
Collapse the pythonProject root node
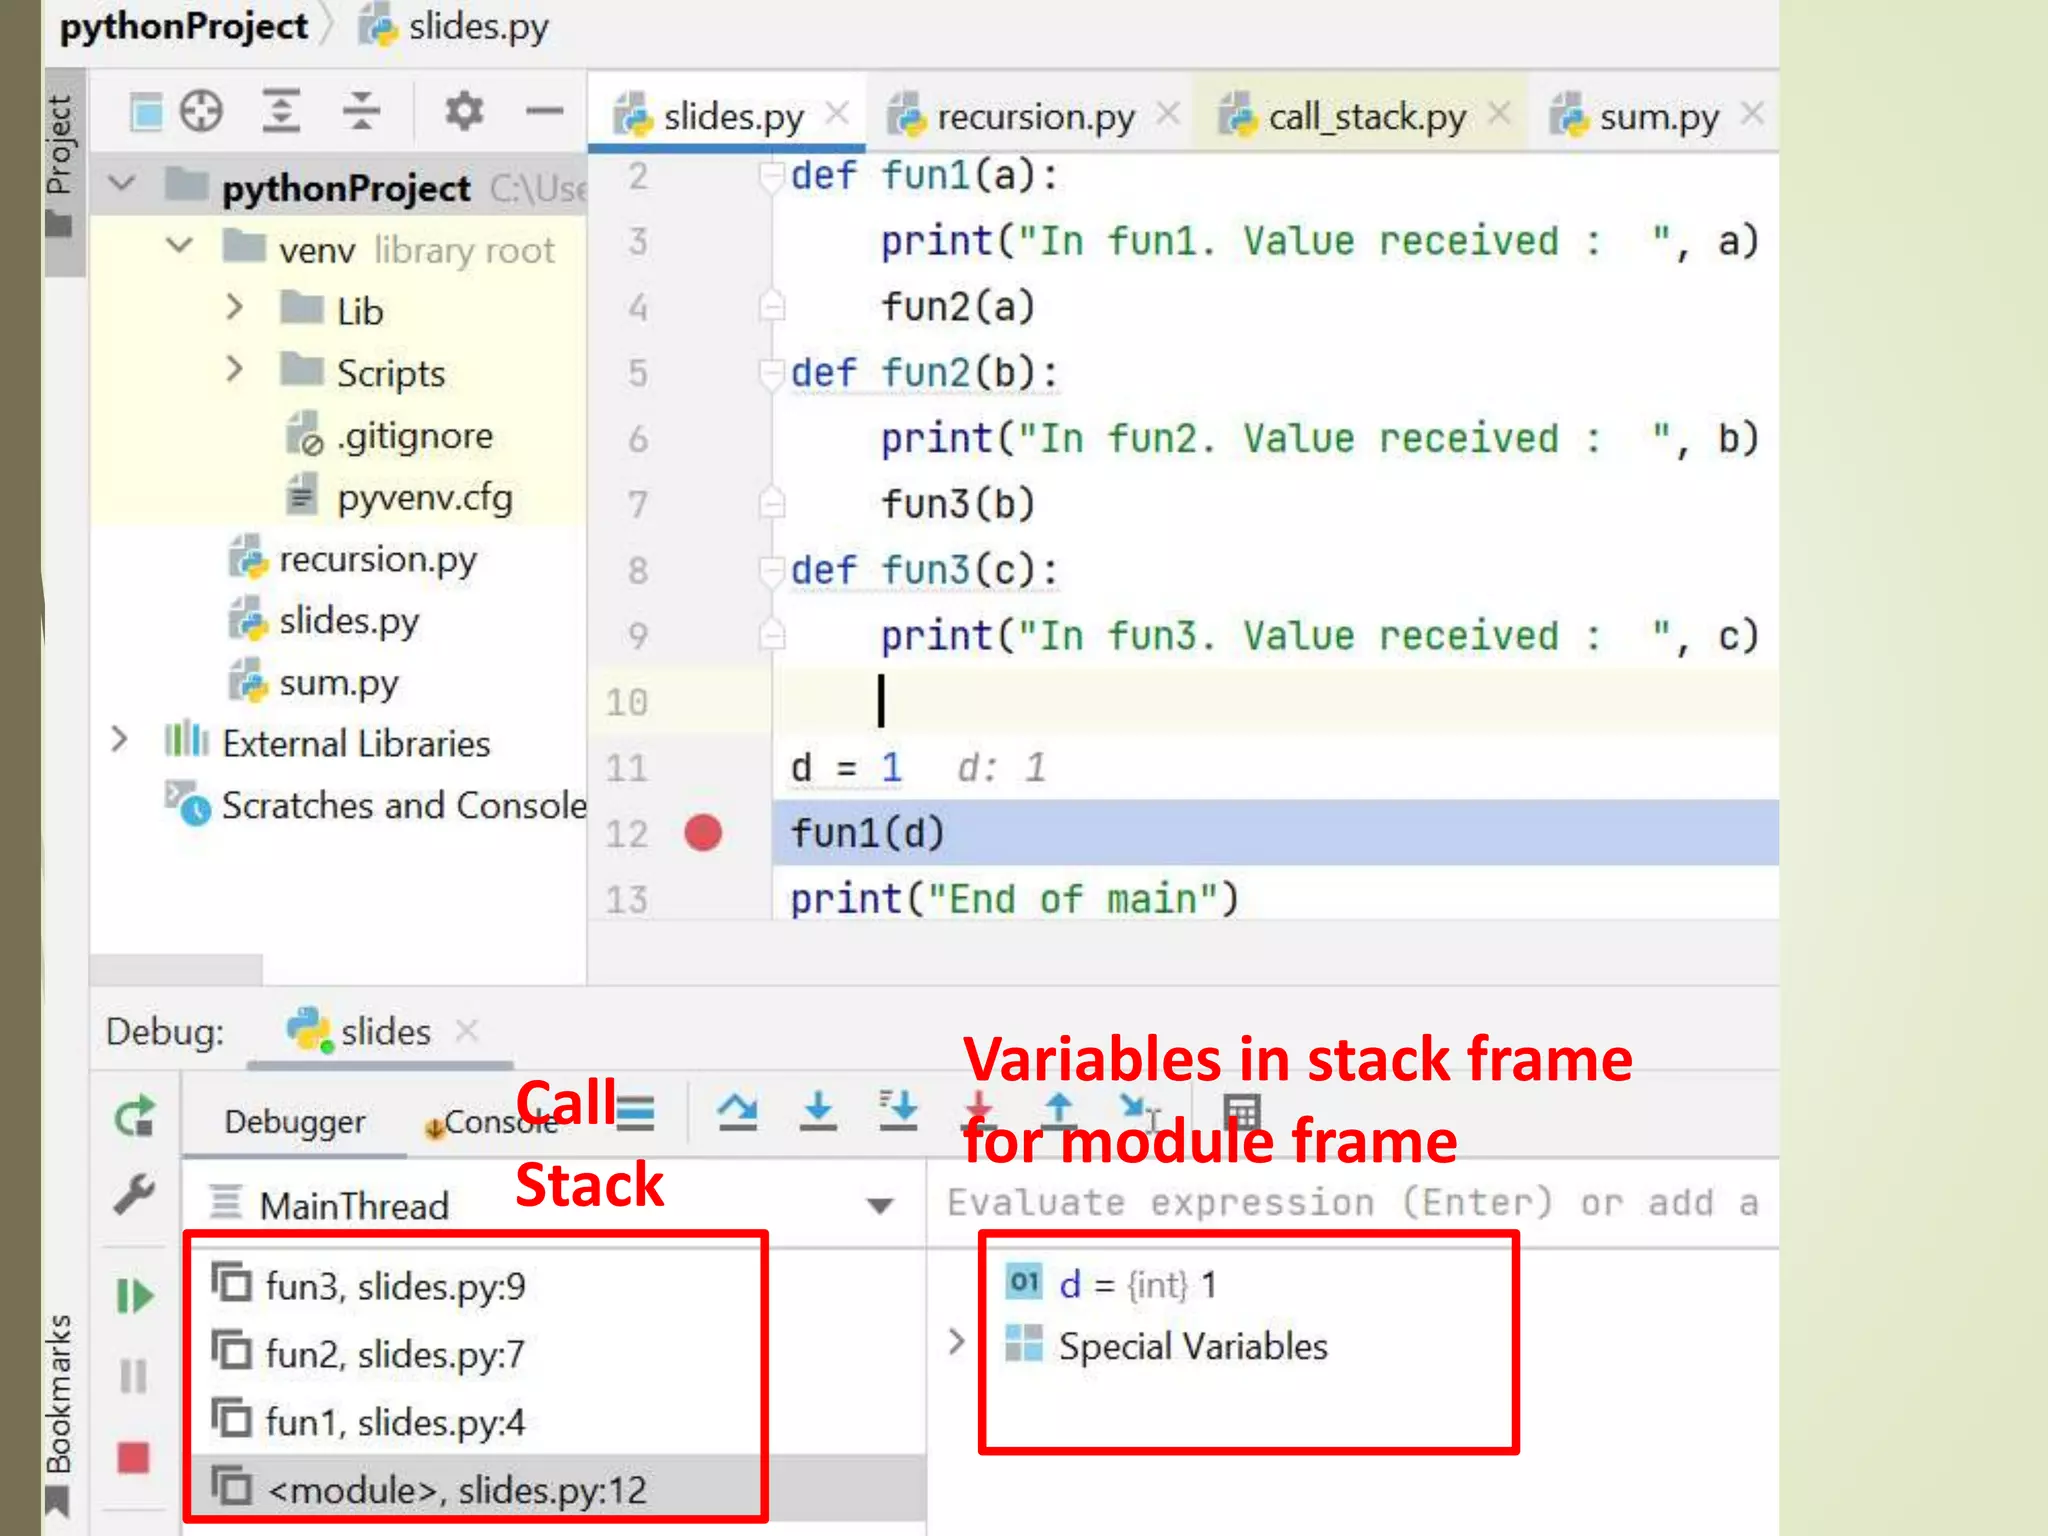[122, 185]
